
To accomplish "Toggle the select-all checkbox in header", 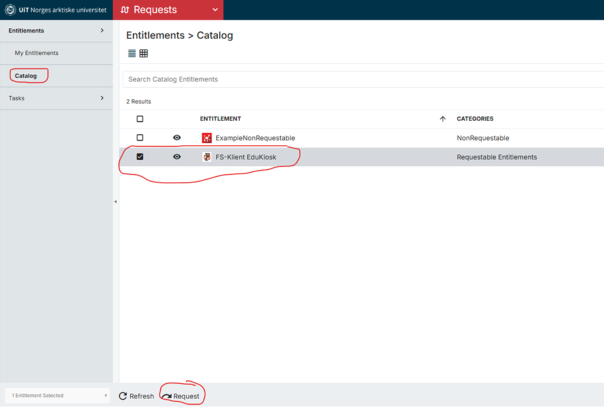I will 140,119.
